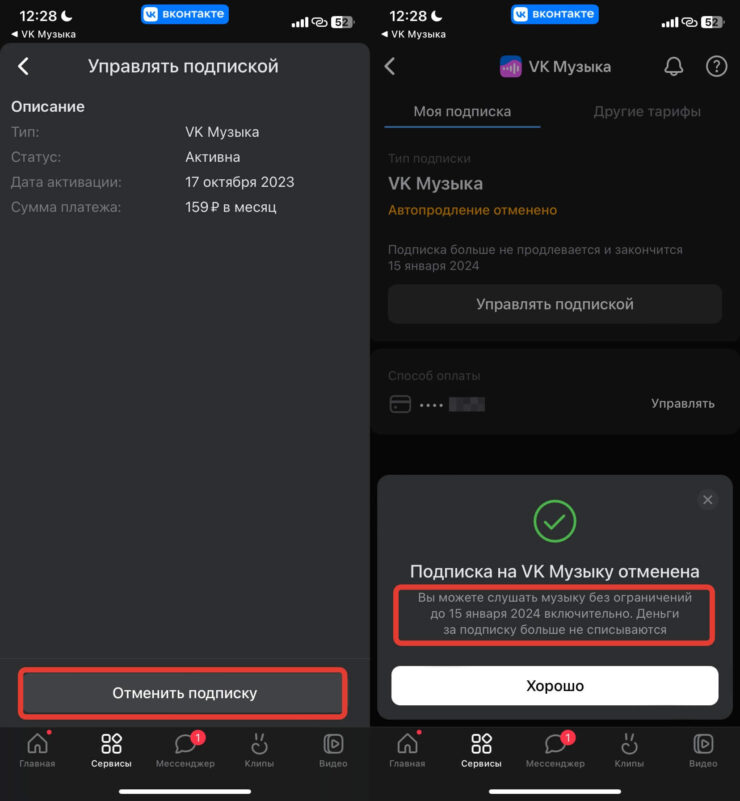Tap the back arrow on Управлять подпиской screen
The height and width of the screenshot is (801, 740).
click(x=23, y=66)
